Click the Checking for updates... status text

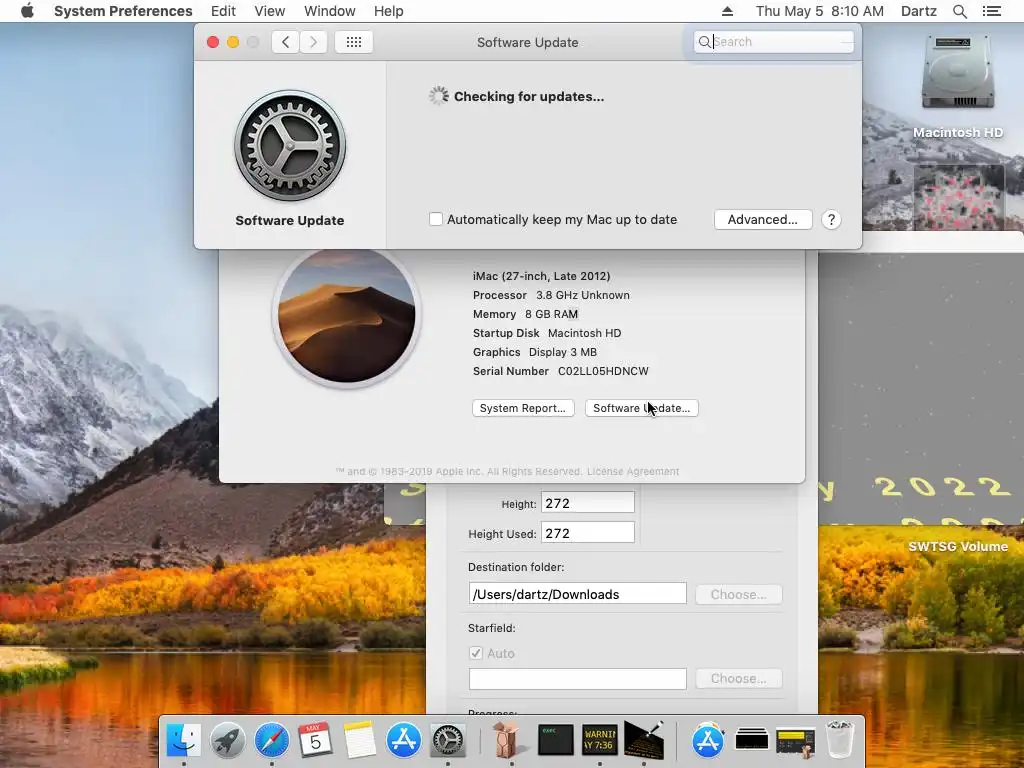pos(529,97)
